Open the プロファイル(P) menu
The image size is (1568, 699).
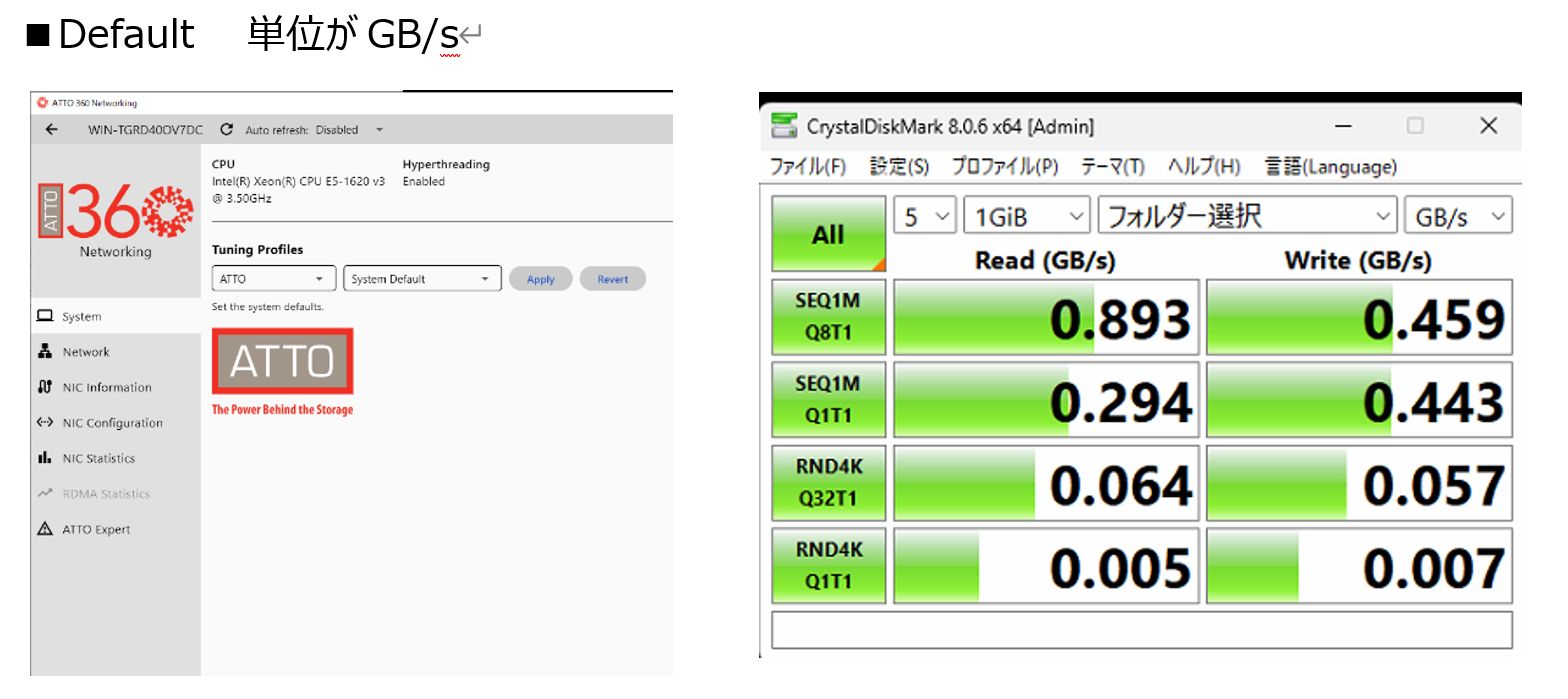pos(1004,167)
